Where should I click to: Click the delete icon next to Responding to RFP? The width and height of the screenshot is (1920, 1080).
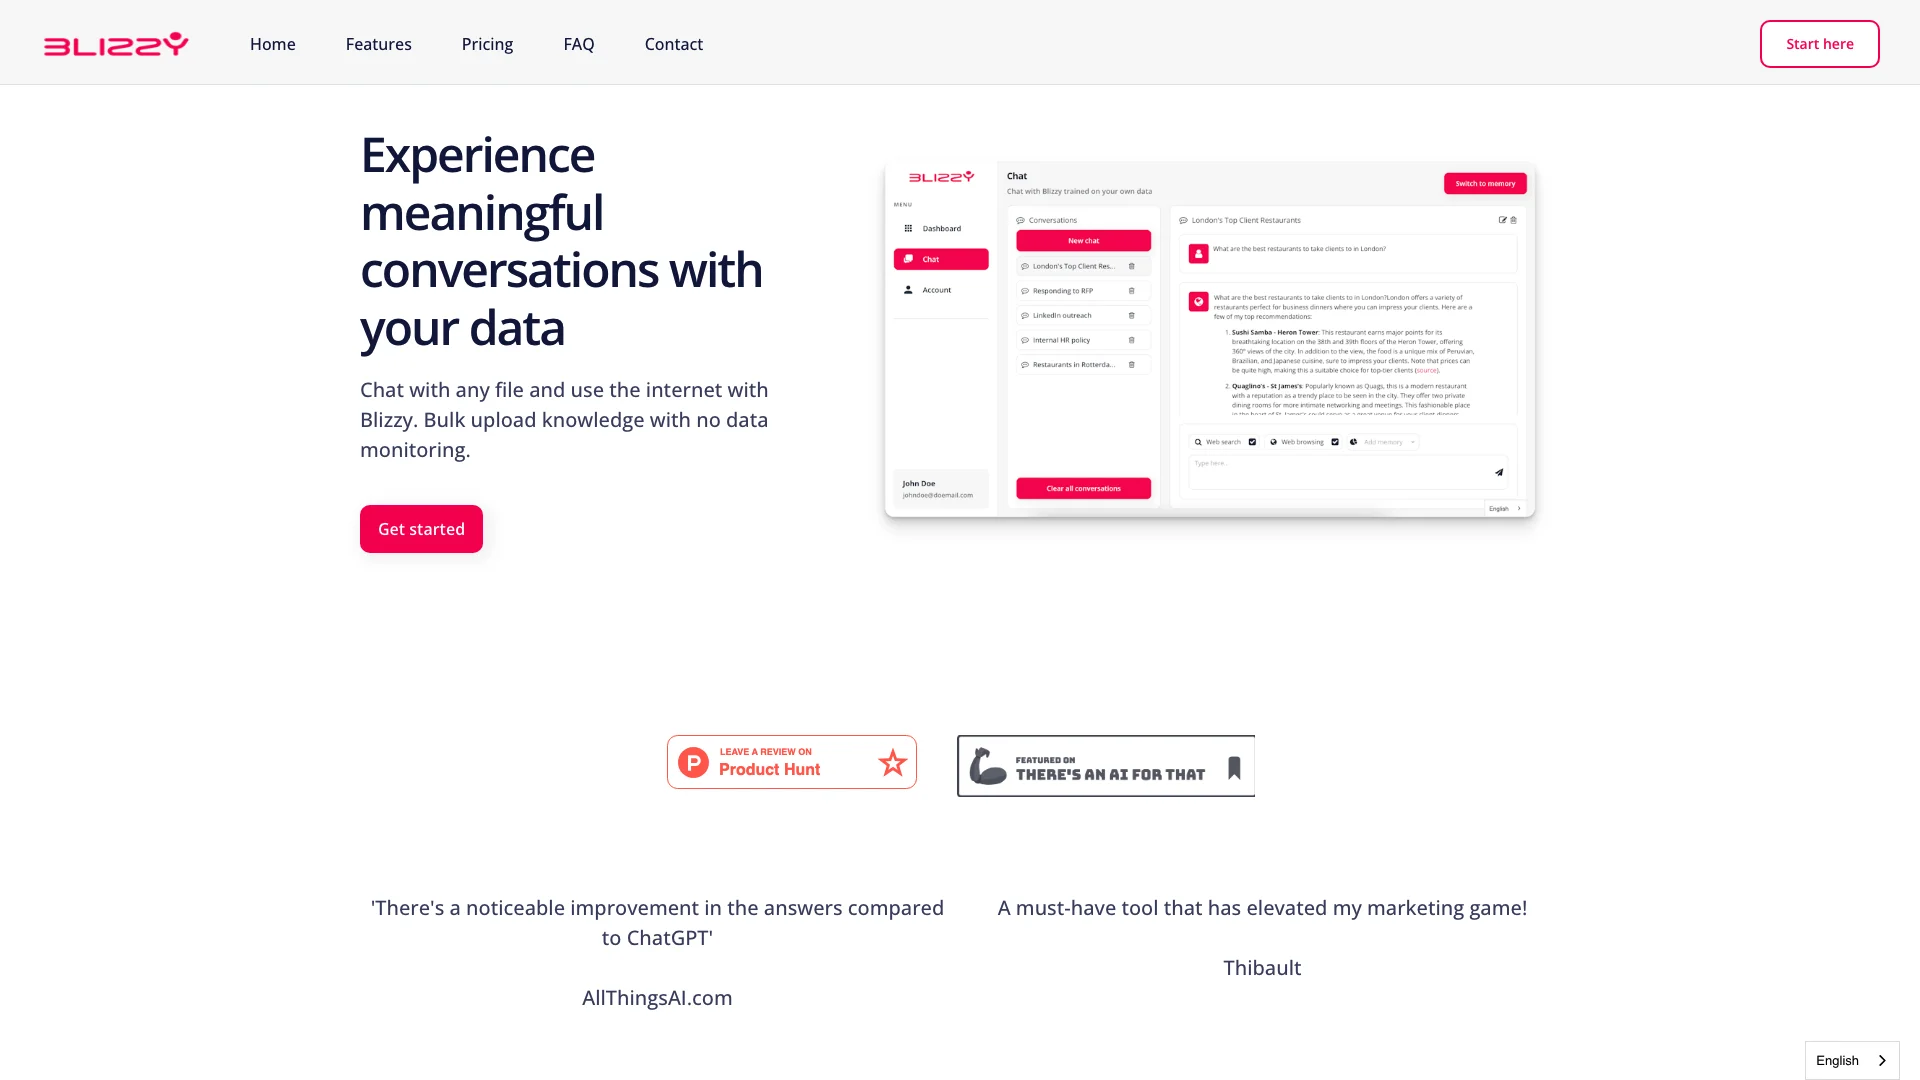1130,290
